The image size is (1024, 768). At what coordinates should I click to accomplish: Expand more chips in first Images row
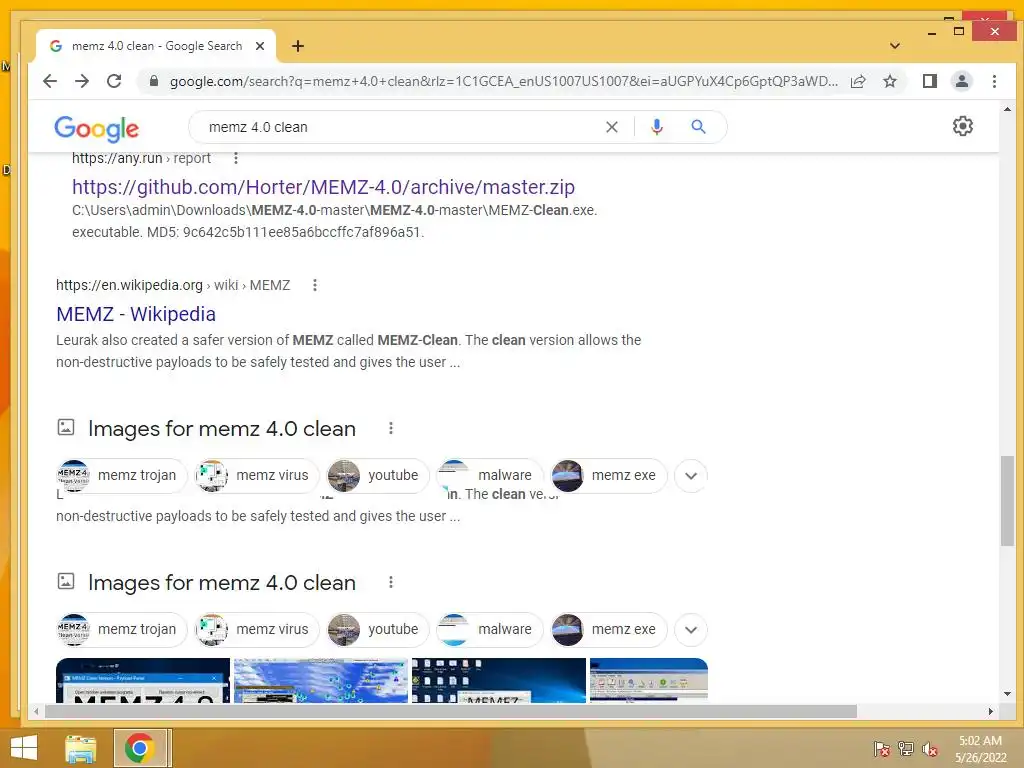point(691,475)
